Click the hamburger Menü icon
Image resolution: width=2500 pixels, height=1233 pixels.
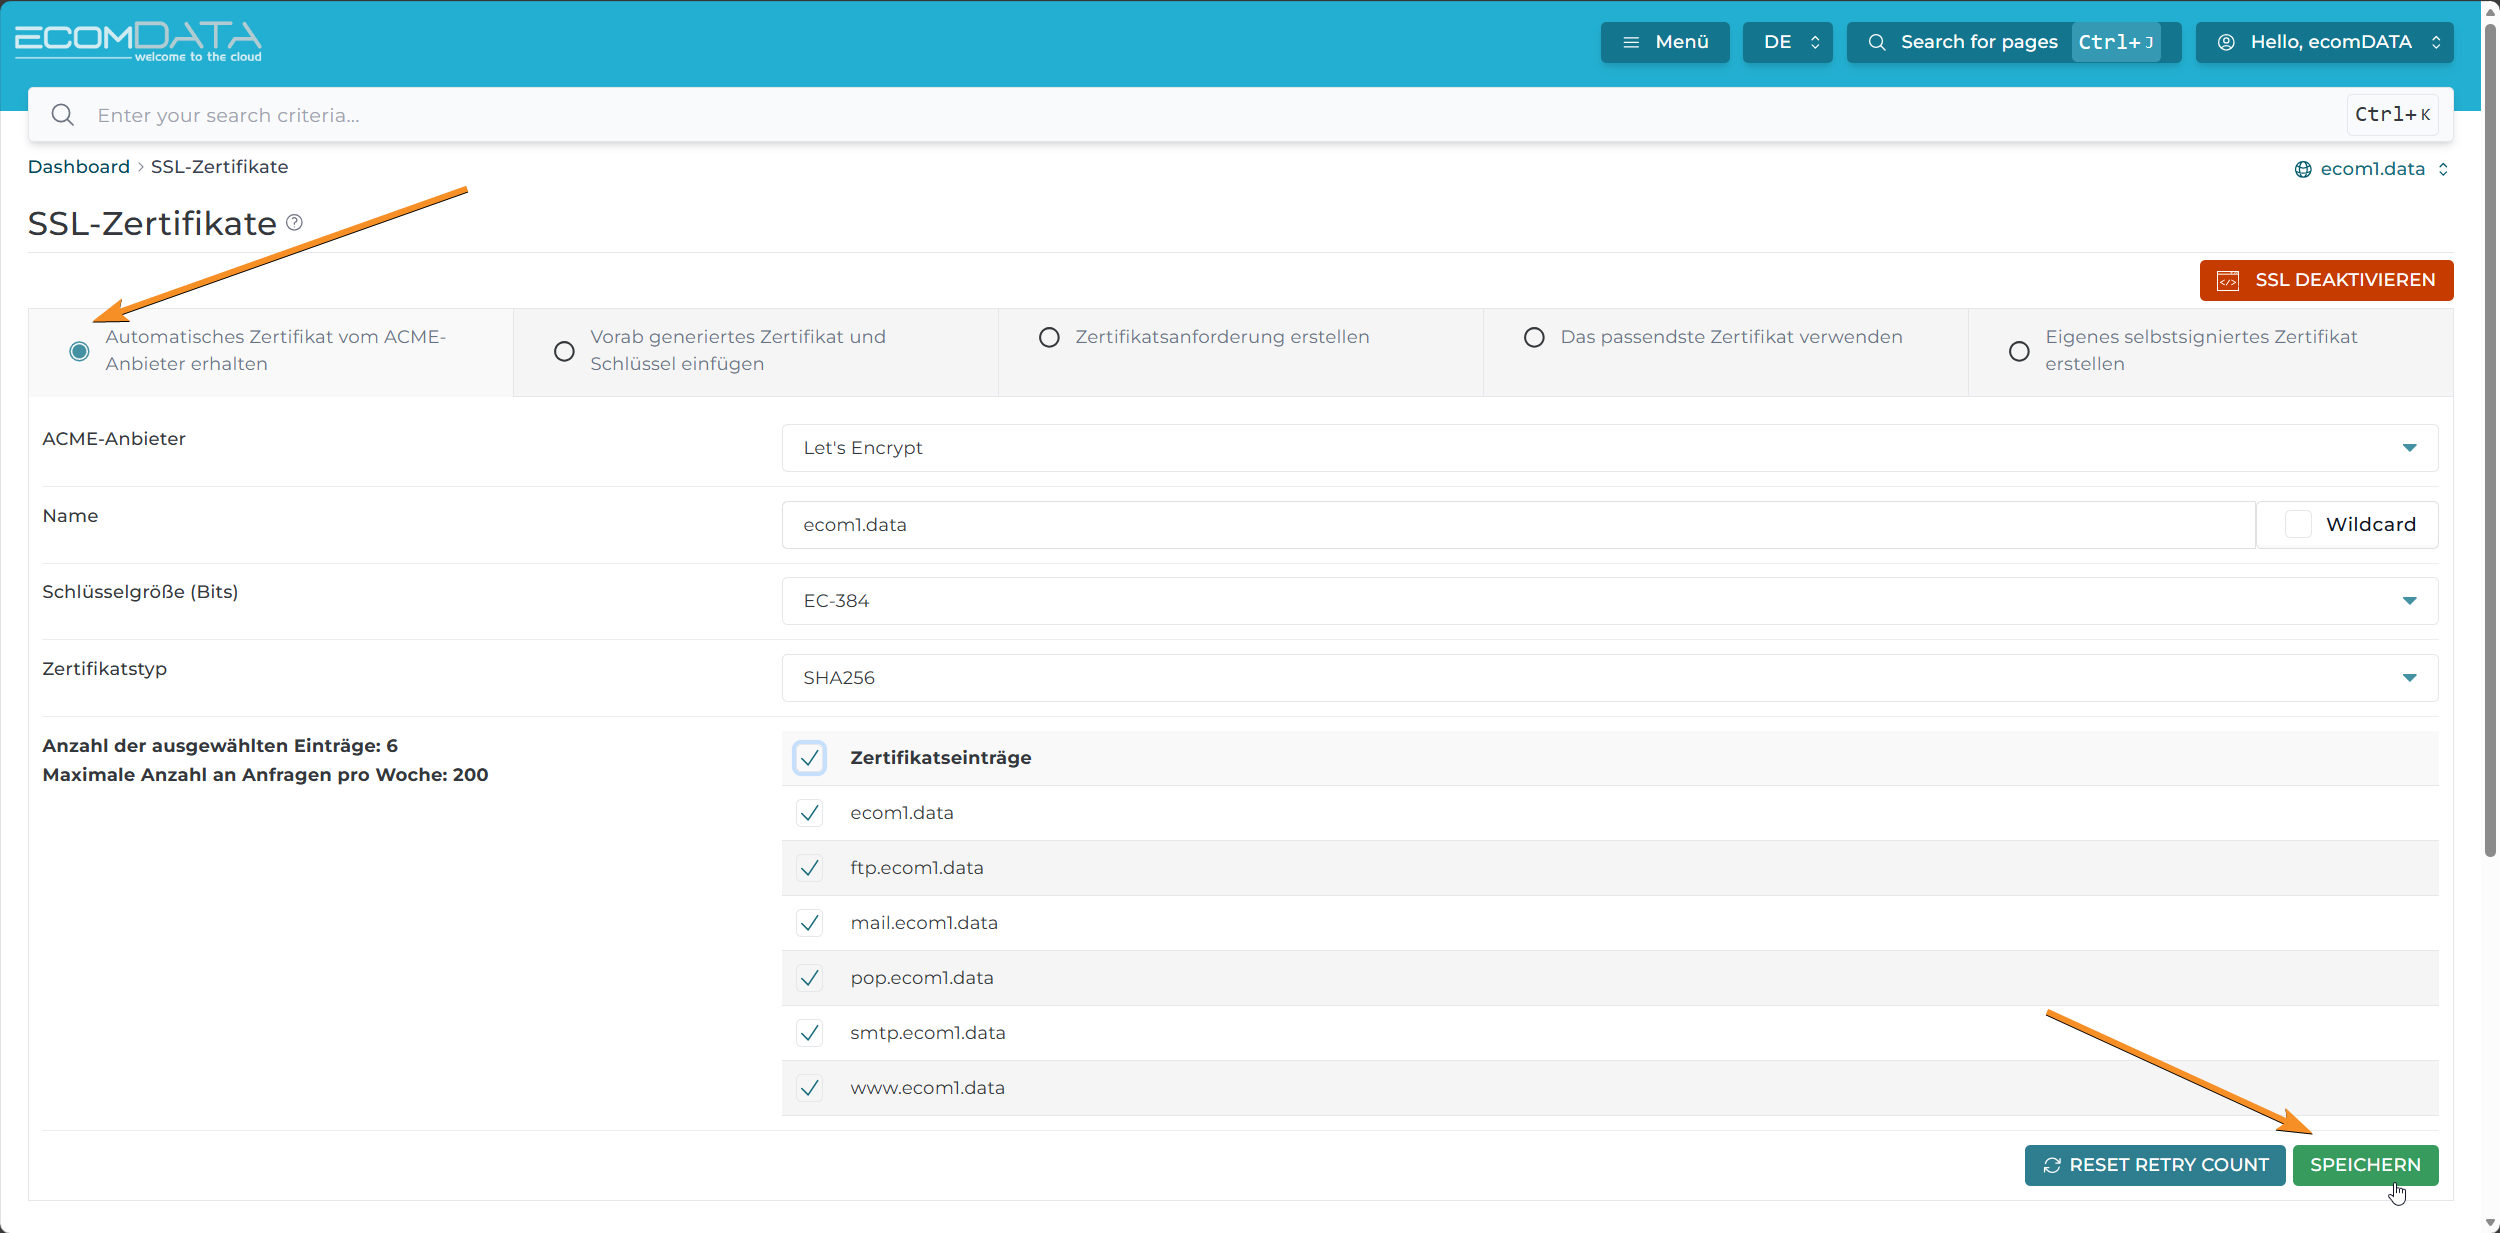tap(1631, 42)
